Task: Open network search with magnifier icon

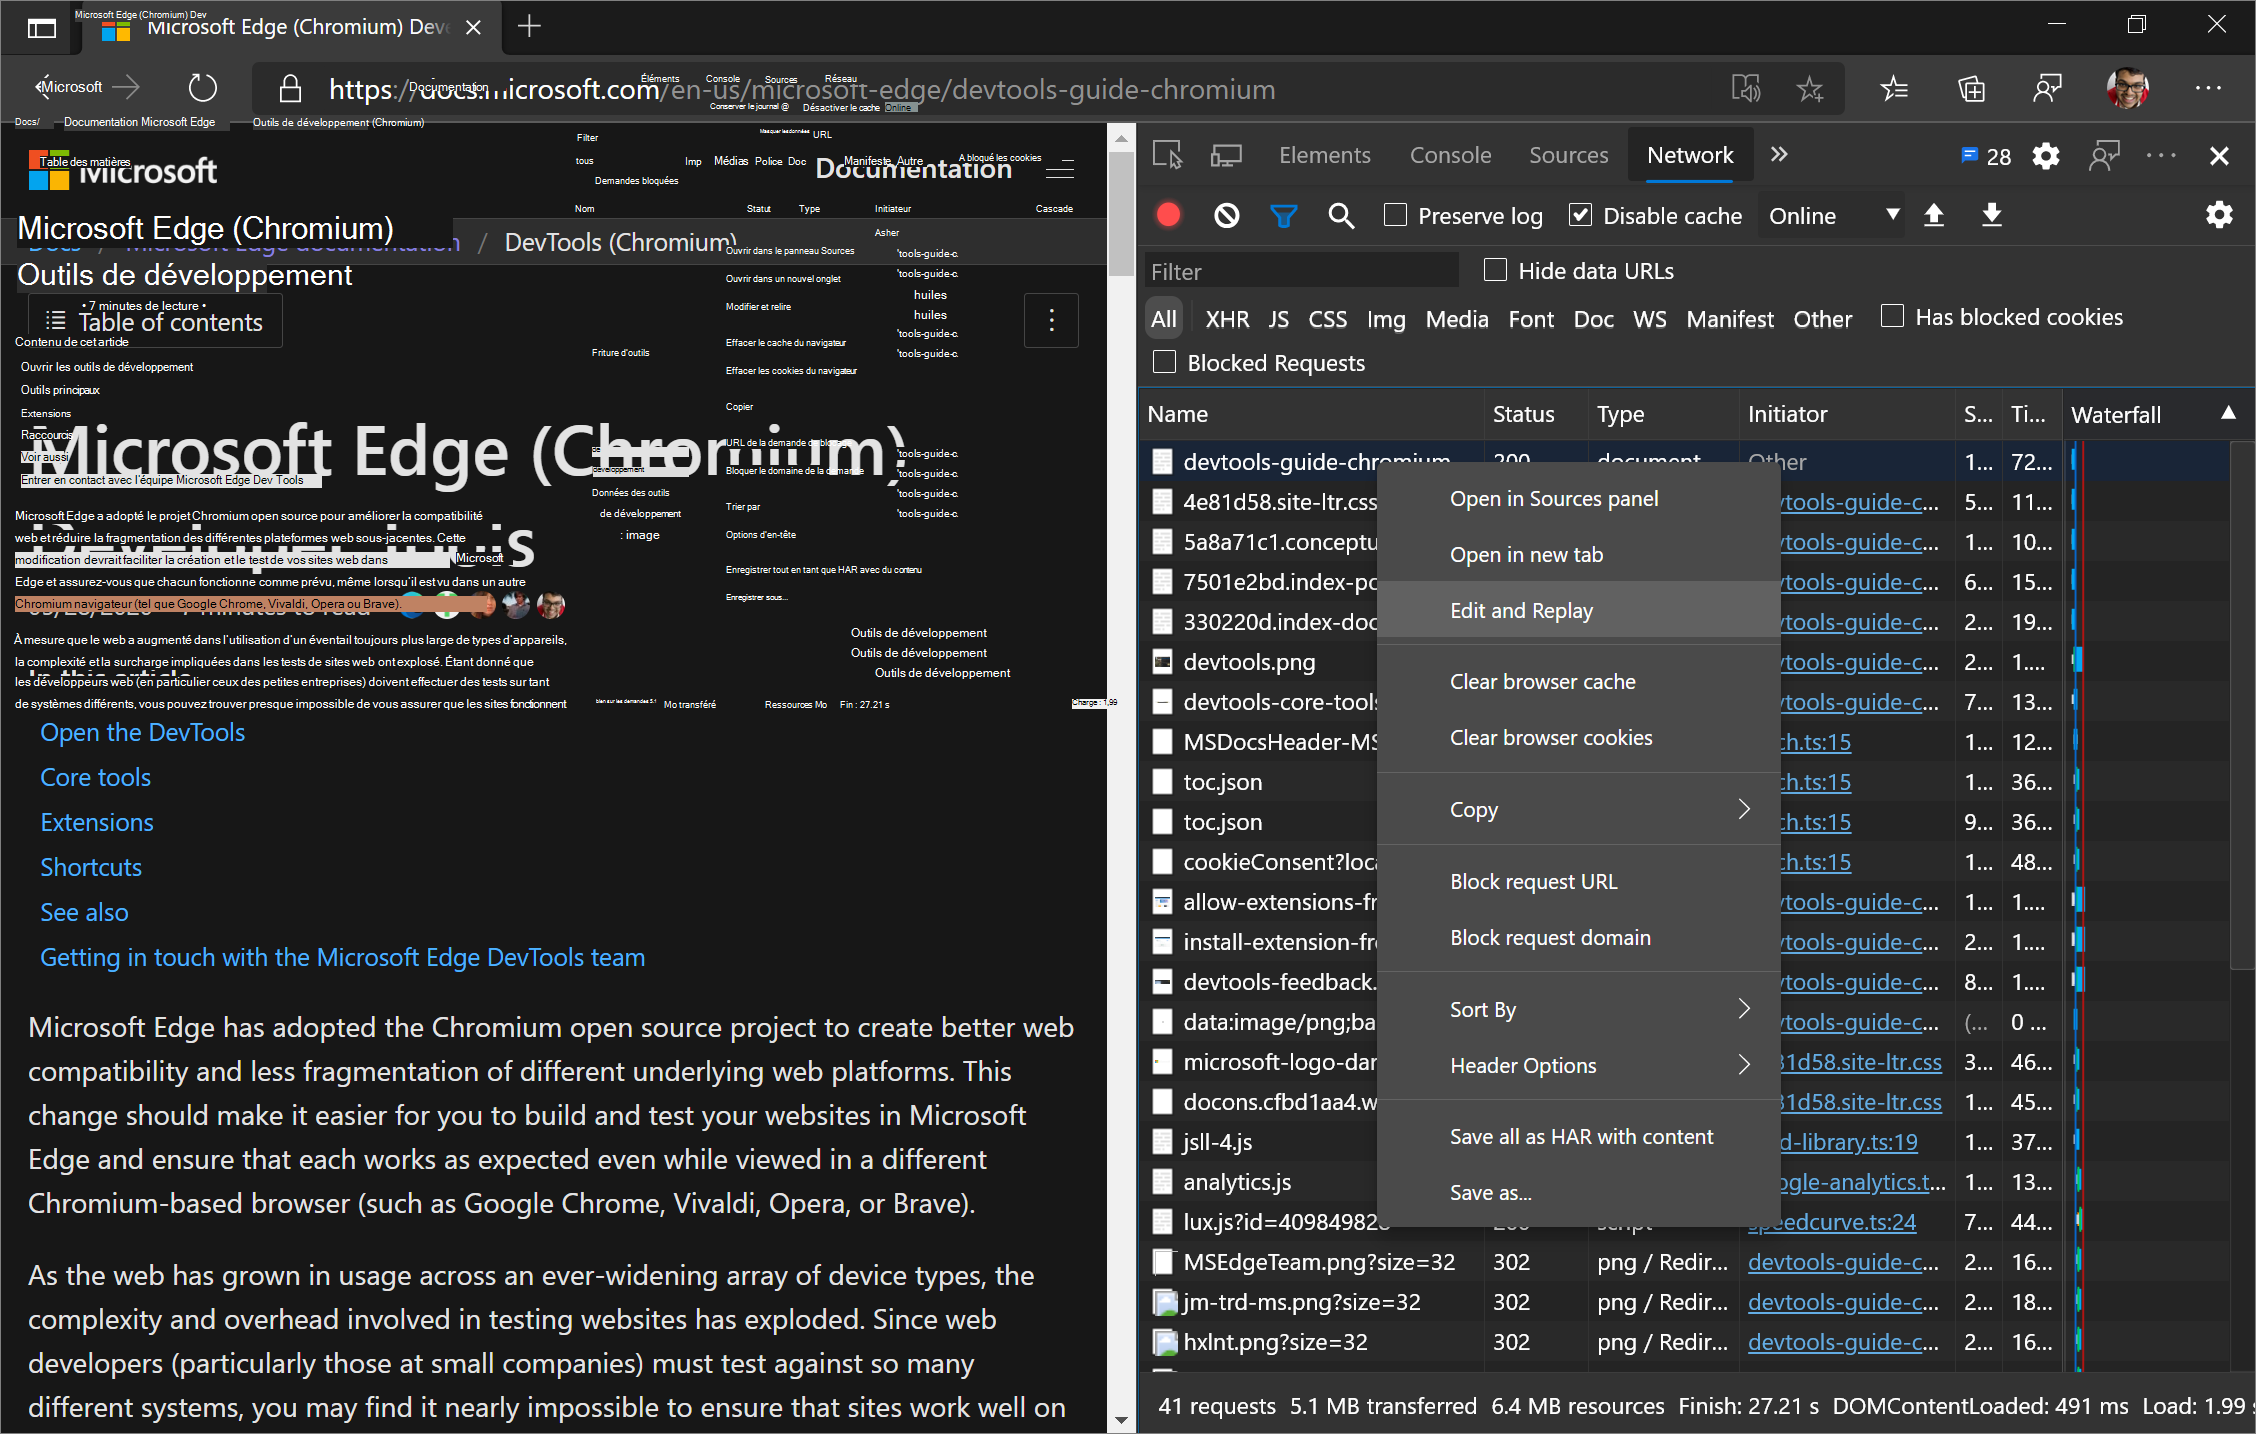Action: coord(1340,215)
